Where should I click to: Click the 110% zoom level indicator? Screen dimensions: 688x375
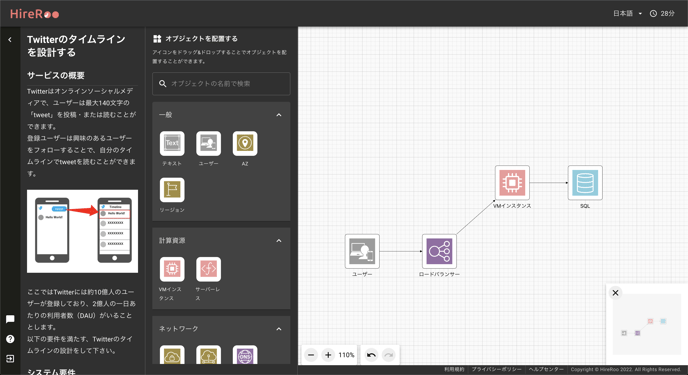click(x=346, y=355)
